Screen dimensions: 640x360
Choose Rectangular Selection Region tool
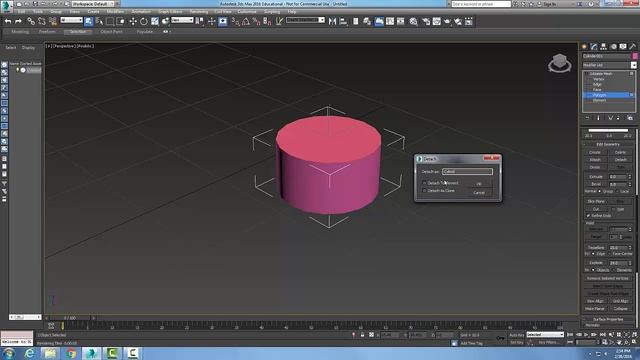click(x=110, y=21)
